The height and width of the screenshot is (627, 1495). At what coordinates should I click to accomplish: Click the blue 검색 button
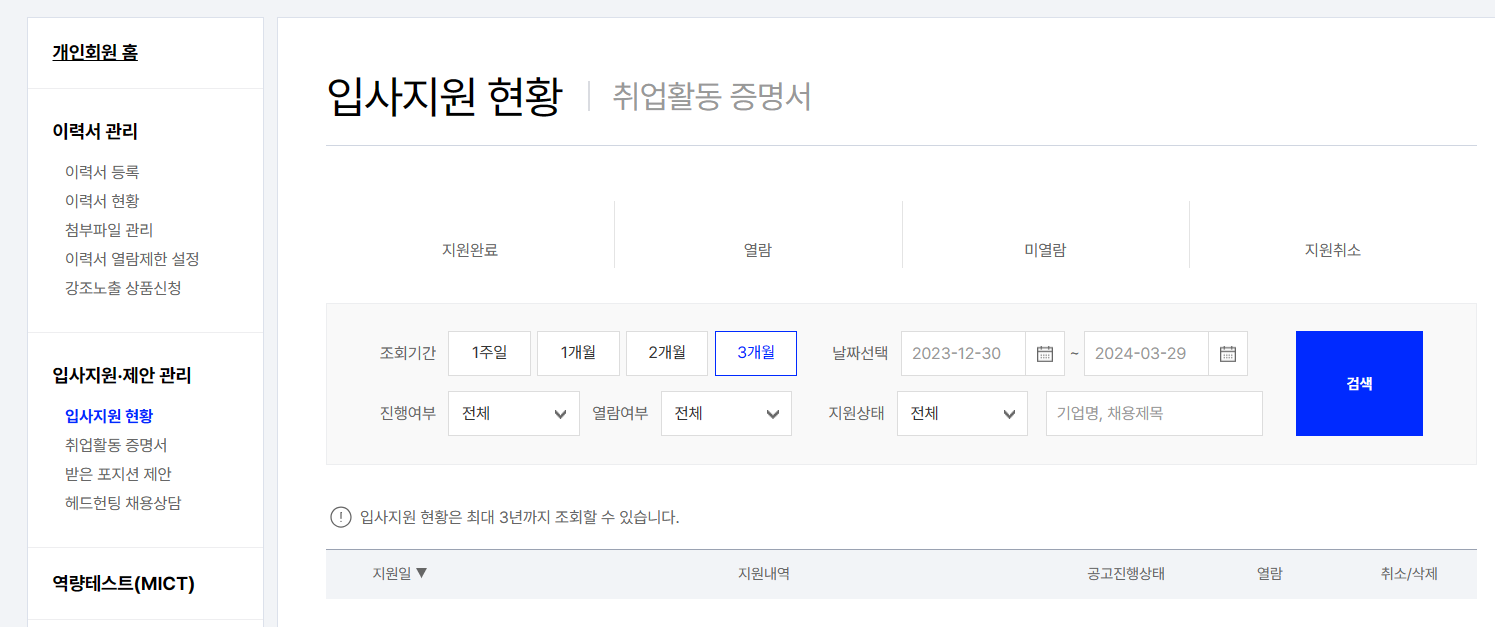pyautogui.click(x=1359, y=383)
